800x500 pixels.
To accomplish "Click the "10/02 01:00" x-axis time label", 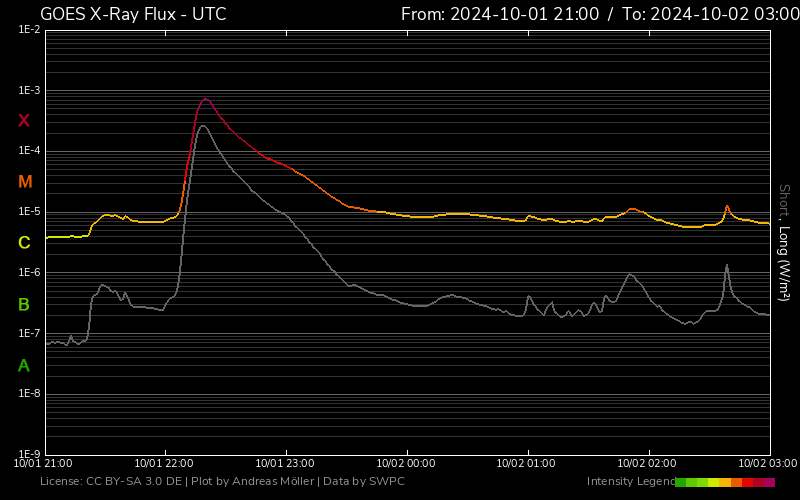I will [x=526, y=463].
